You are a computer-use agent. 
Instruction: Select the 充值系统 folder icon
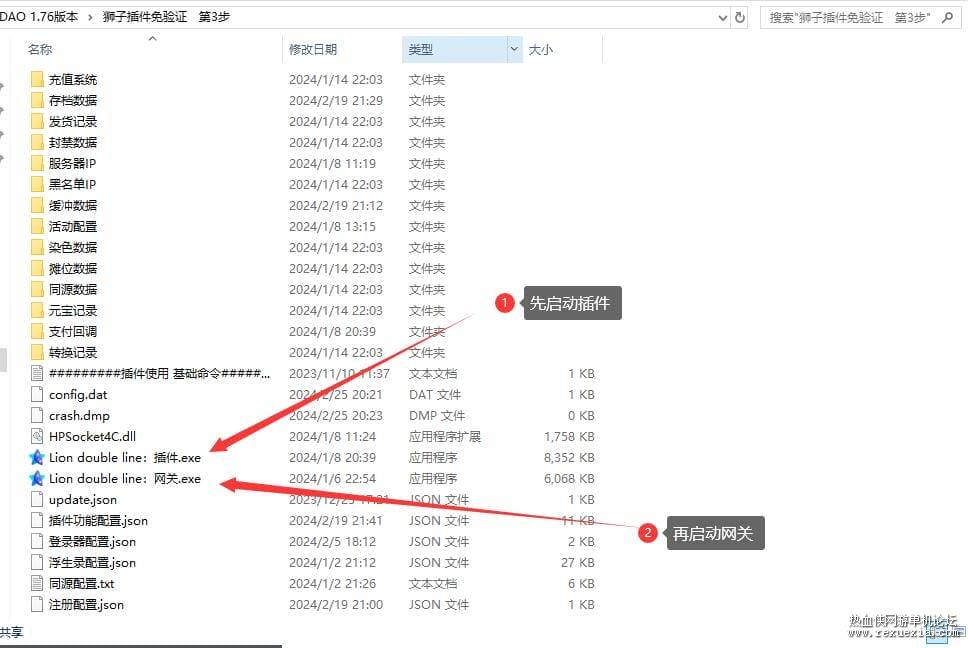37,80
